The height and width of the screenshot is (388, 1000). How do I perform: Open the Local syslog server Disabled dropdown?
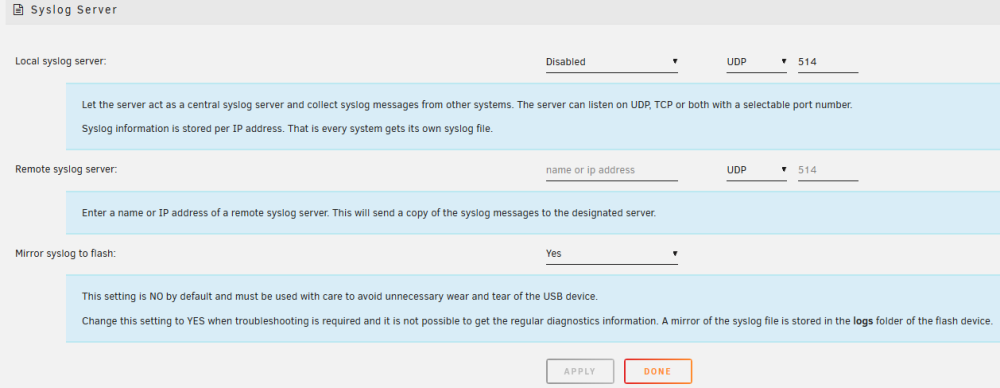tap(612, 62)
